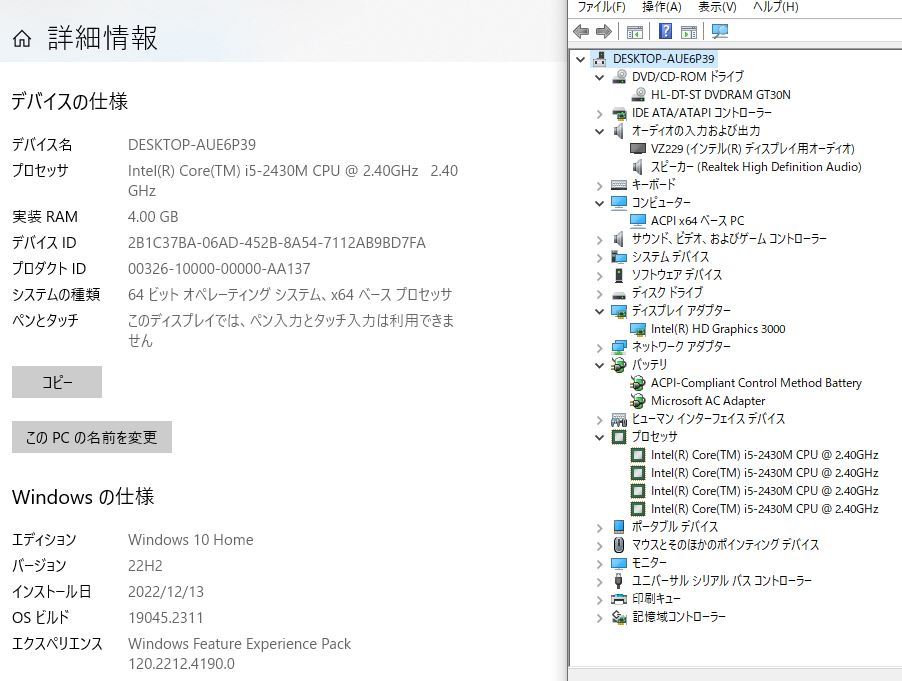Click the ポータブル デバイス icon
Viewport: 902px width, 681px height.
(619, 527)
